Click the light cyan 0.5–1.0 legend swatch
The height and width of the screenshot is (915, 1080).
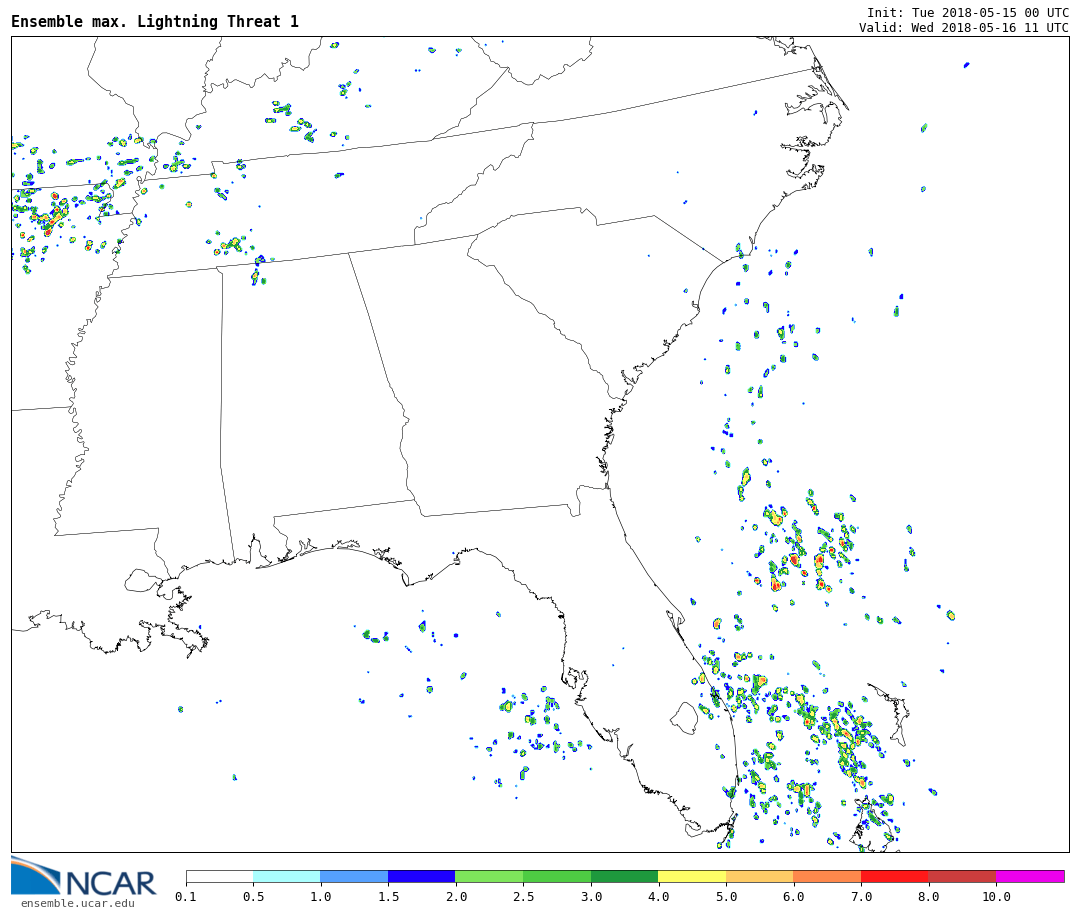(286, 876)
